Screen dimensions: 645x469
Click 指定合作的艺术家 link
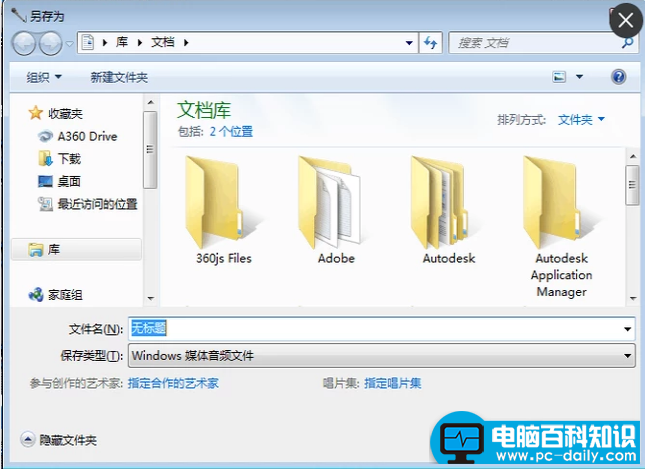click(173, 383)
